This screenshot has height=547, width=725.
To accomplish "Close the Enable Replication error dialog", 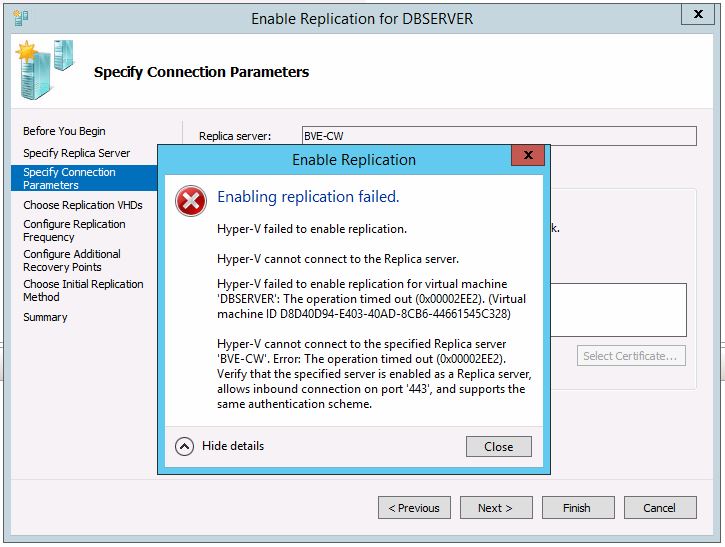I will (528, 155).
